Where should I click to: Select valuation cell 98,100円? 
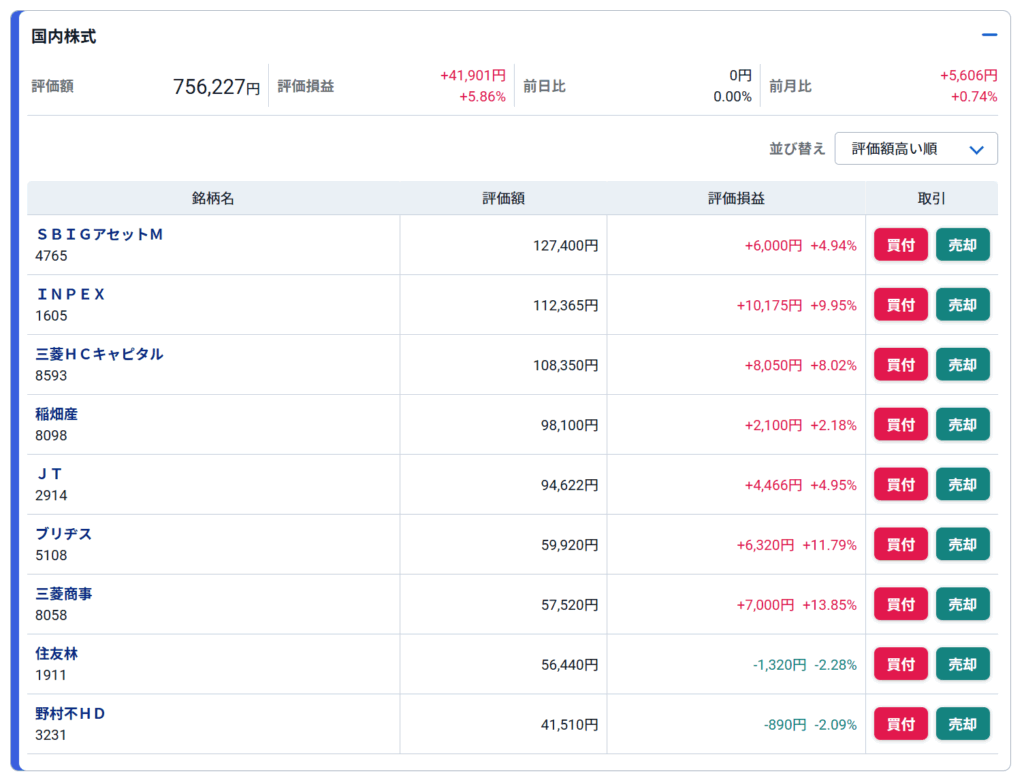point(569,425)
